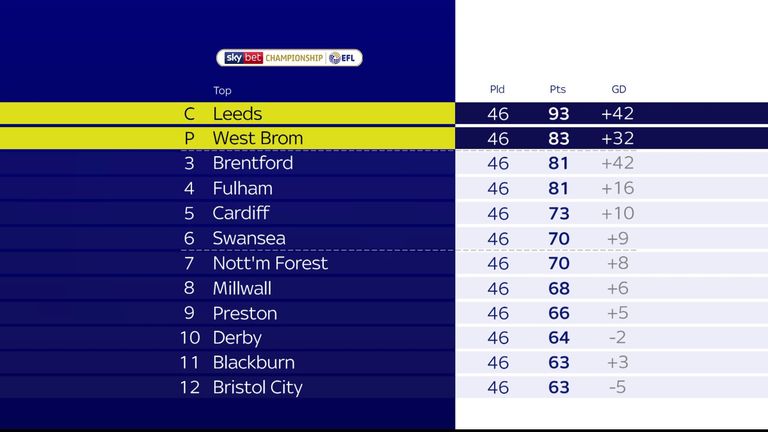This screenshot has width=768, height=432.
Task: Choose Cardiff in the table
Action: [240, 213]
